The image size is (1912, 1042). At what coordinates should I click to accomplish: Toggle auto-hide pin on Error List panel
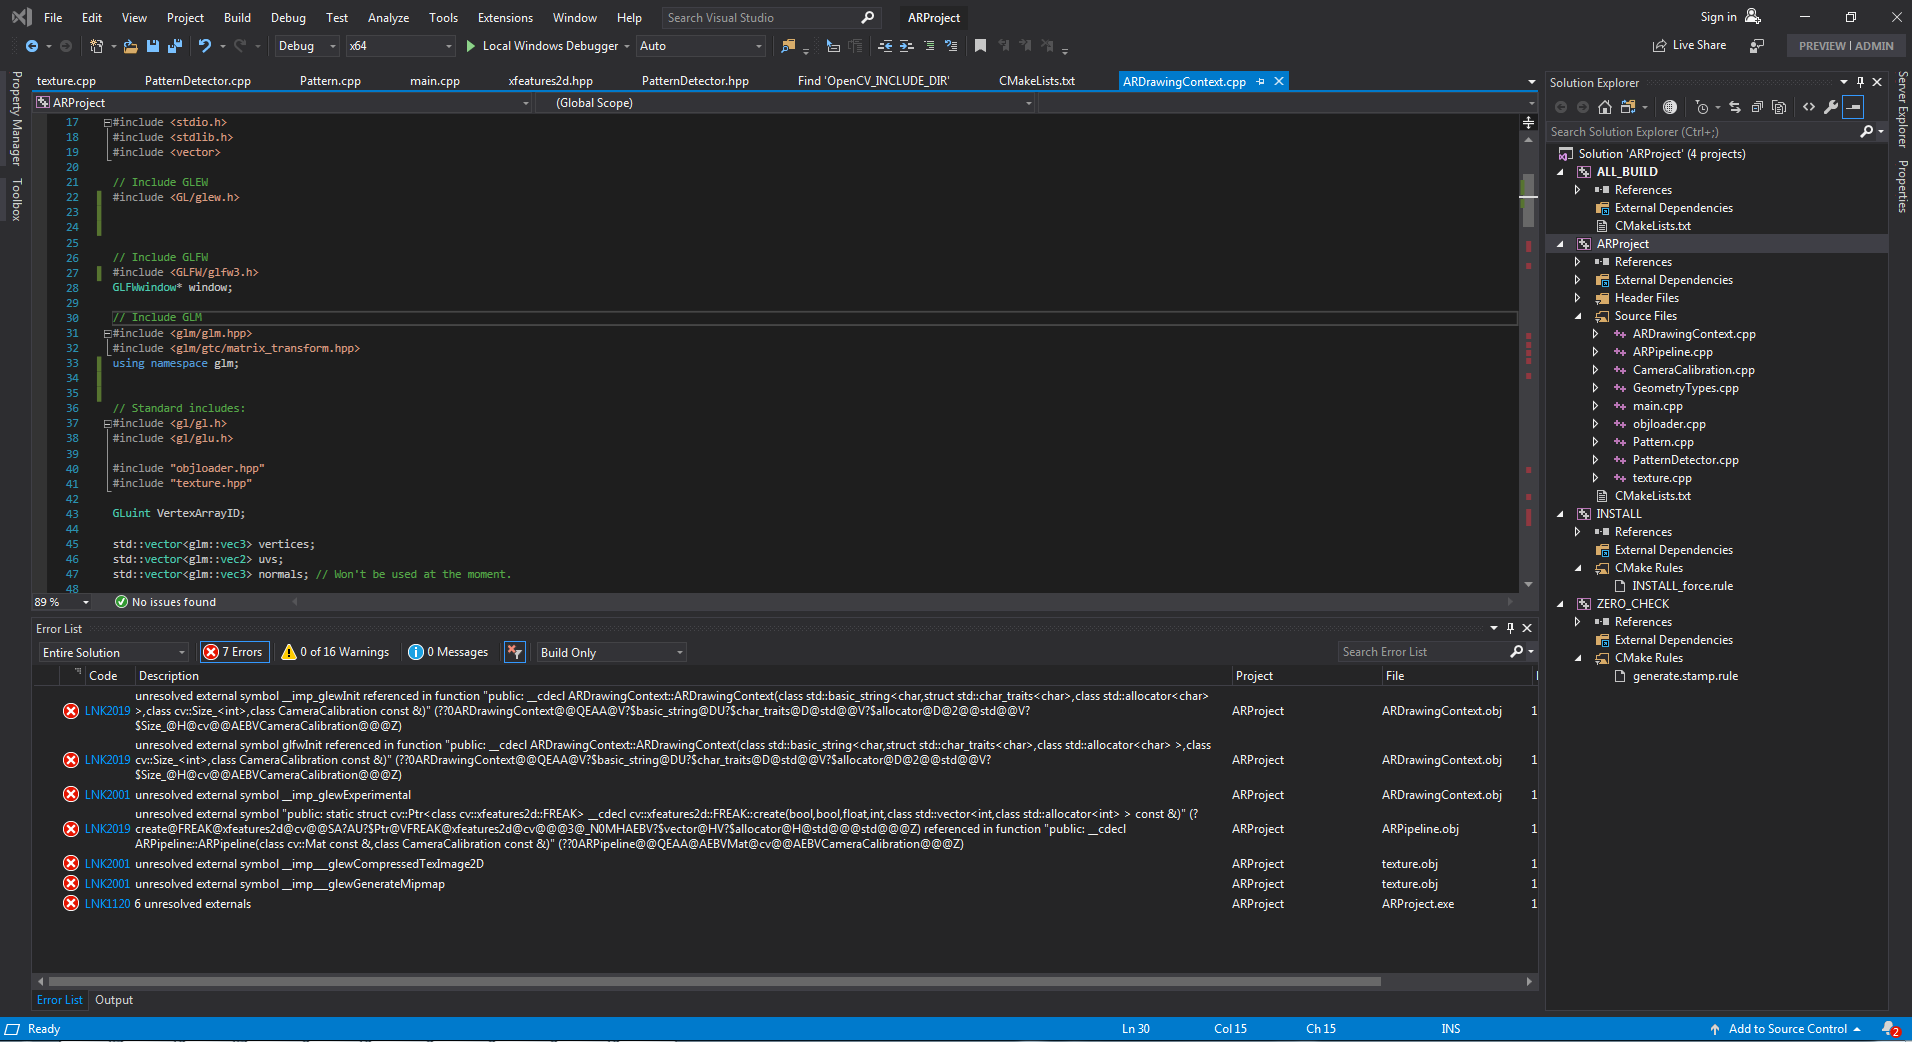pos(1510,628)
